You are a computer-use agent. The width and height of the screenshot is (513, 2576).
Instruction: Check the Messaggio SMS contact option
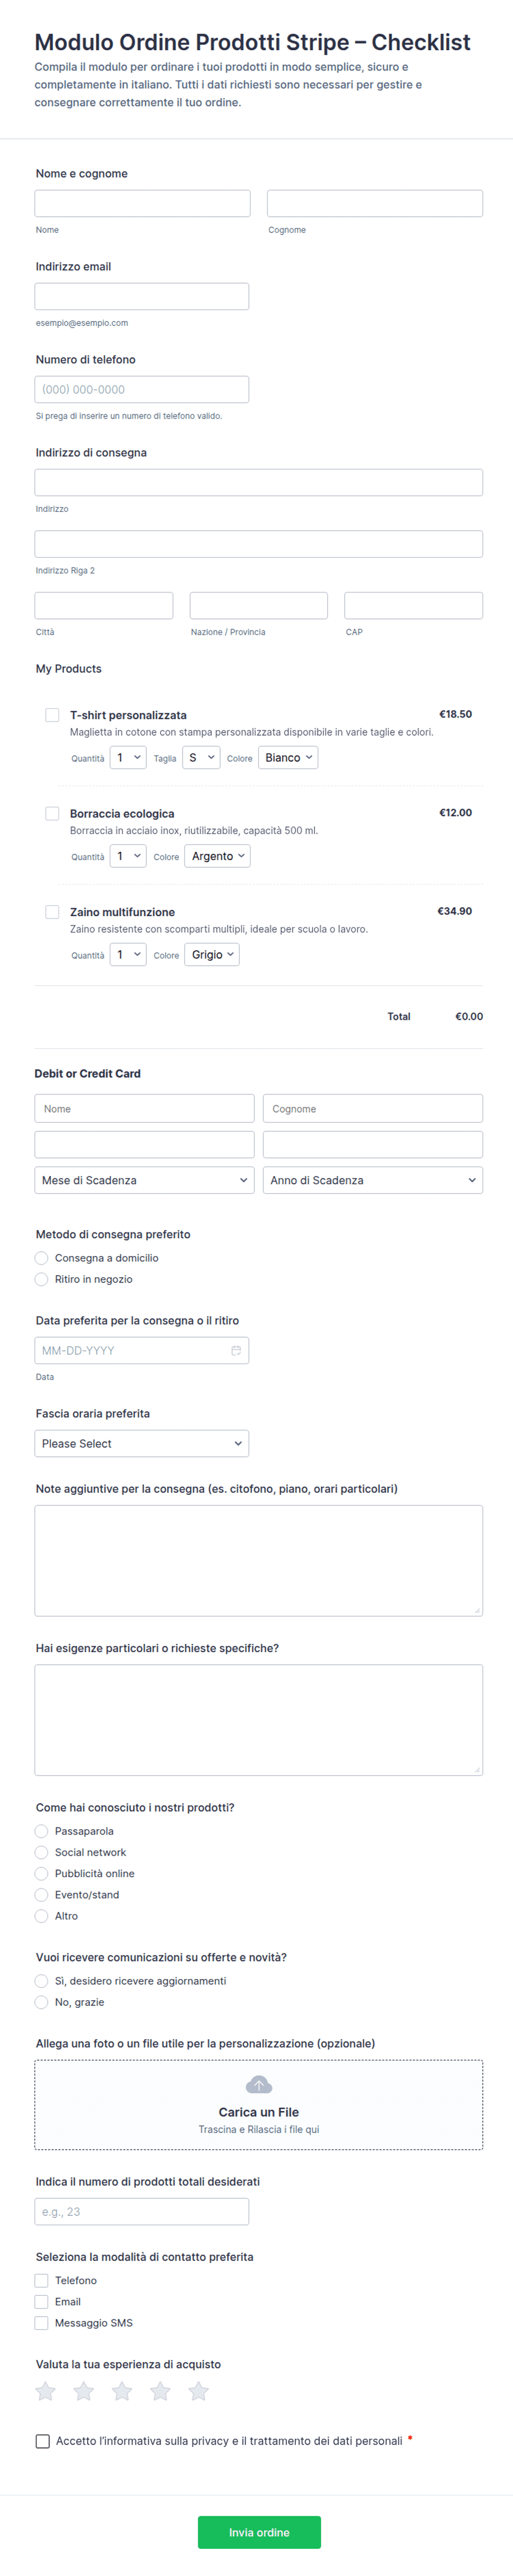coord(41,2323)
